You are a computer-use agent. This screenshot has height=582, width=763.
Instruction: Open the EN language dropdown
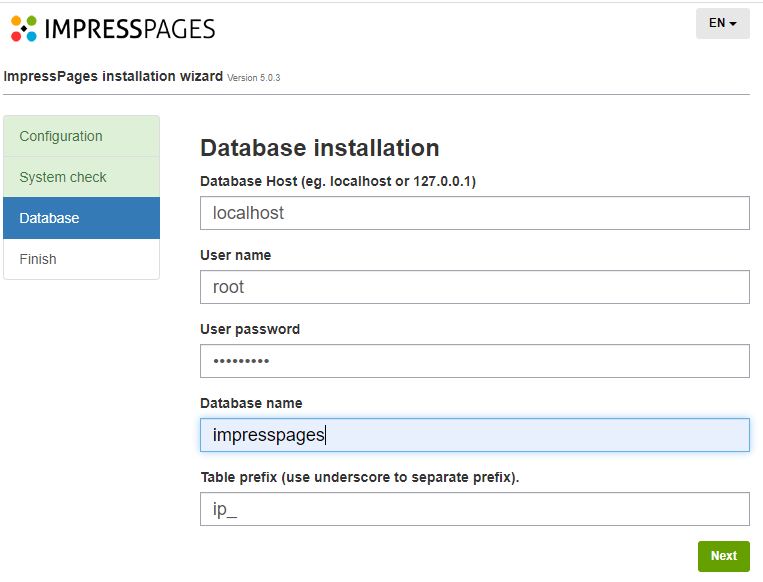(722, 23)
